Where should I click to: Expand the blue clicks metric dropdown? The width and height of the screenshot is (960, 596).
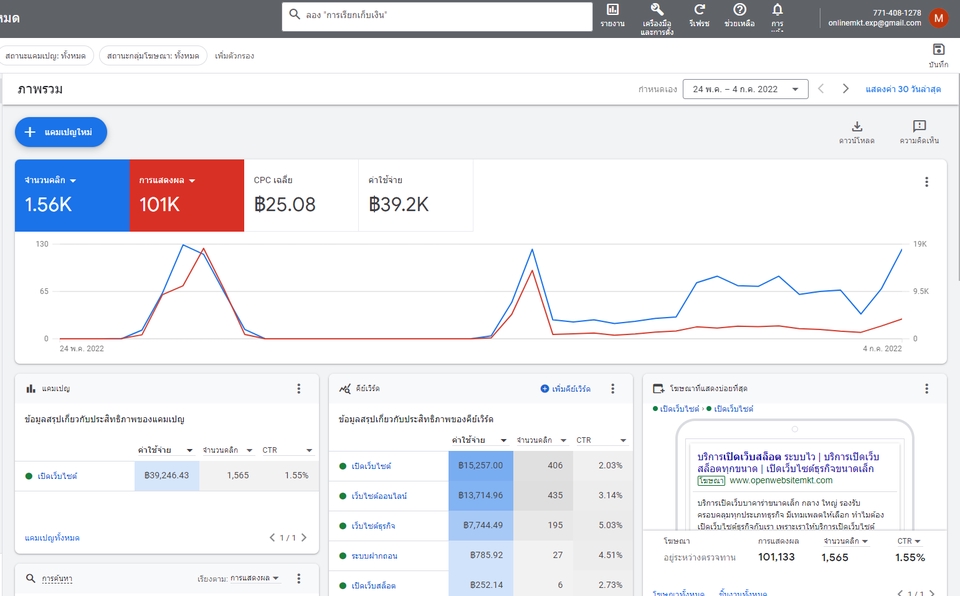[73, 181]
